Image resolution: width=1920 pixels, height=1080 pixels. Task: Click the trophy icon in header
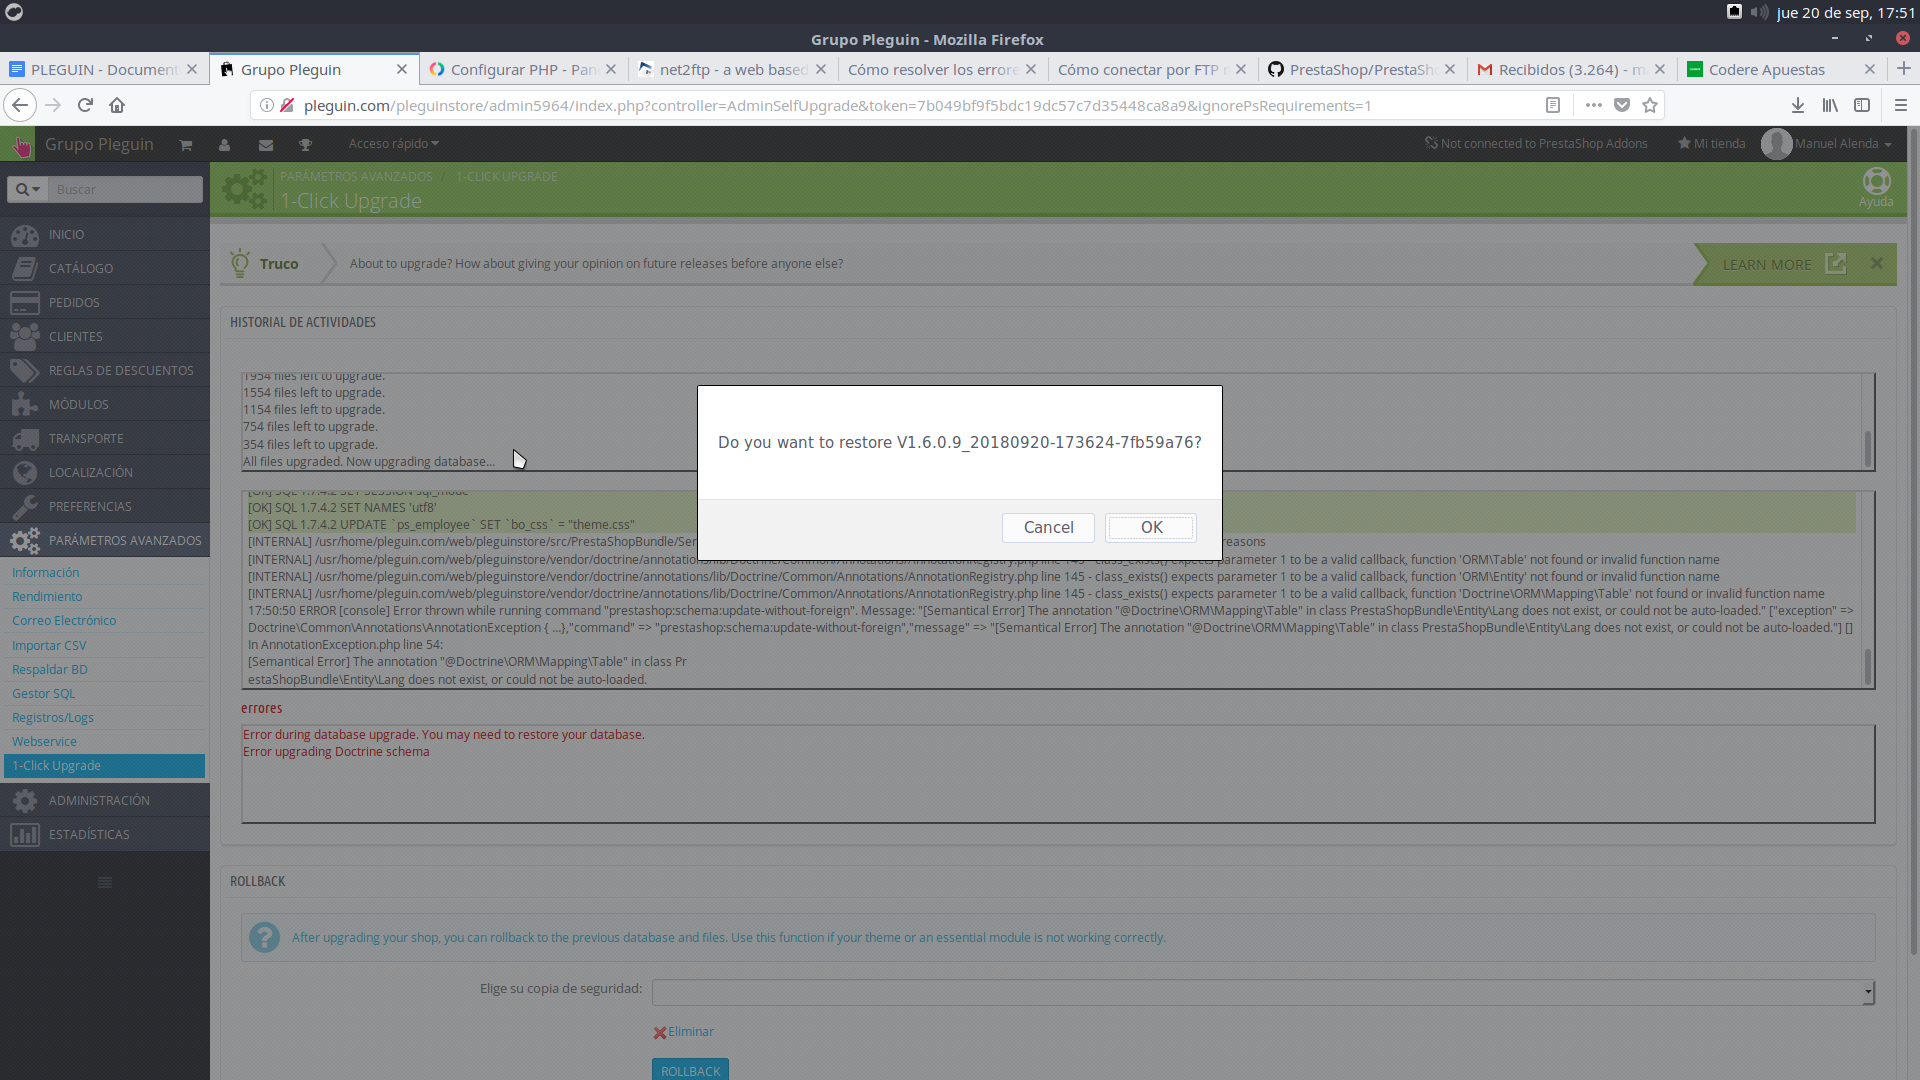pos(306,145)
